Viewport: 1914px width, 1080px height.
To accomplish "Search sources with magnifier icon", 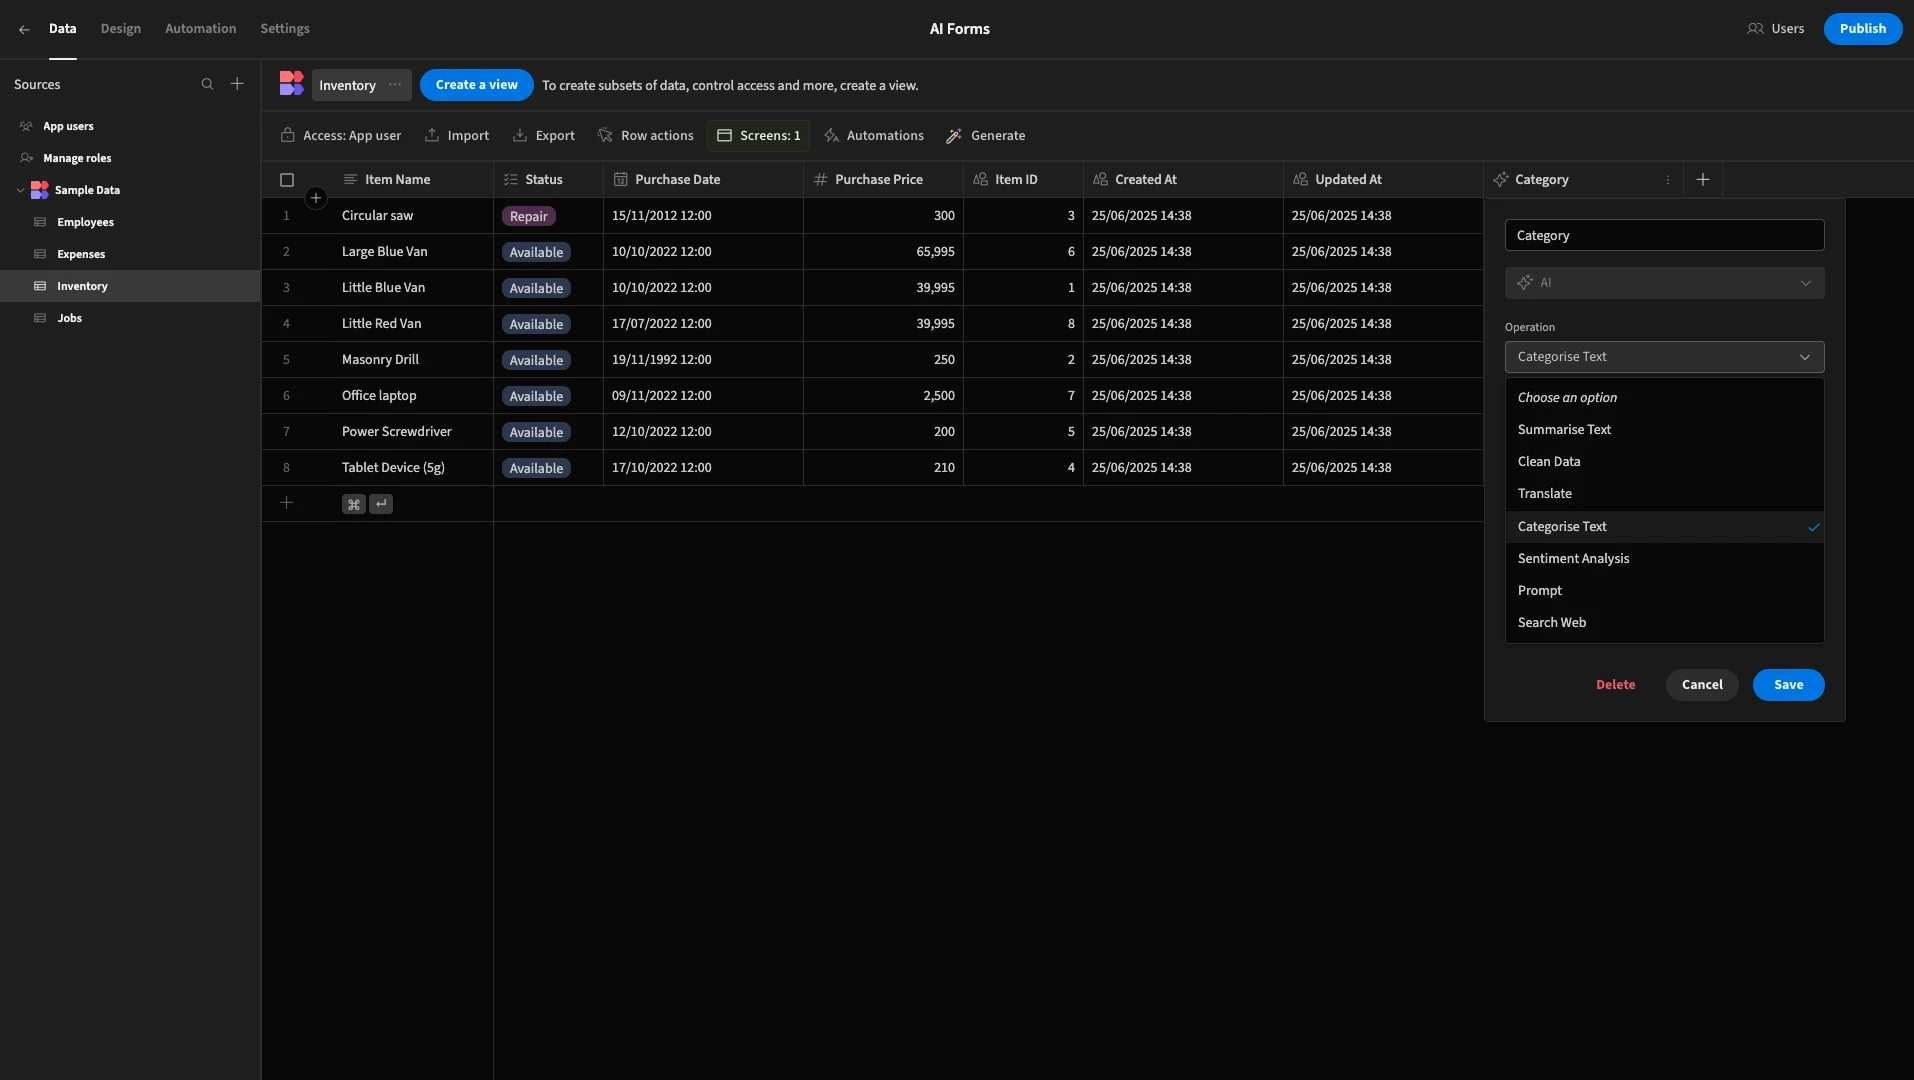I will (x=207, y=84).
